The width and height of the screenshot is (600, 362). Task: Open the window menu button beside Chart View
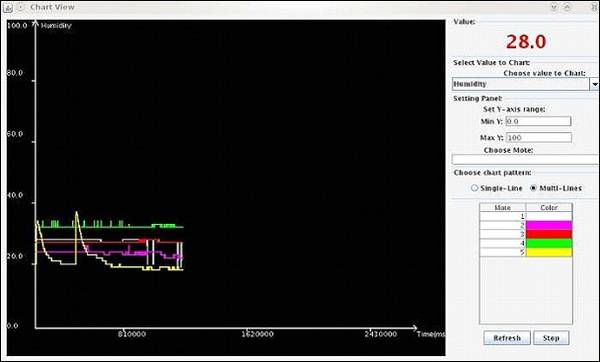point(21,7)
